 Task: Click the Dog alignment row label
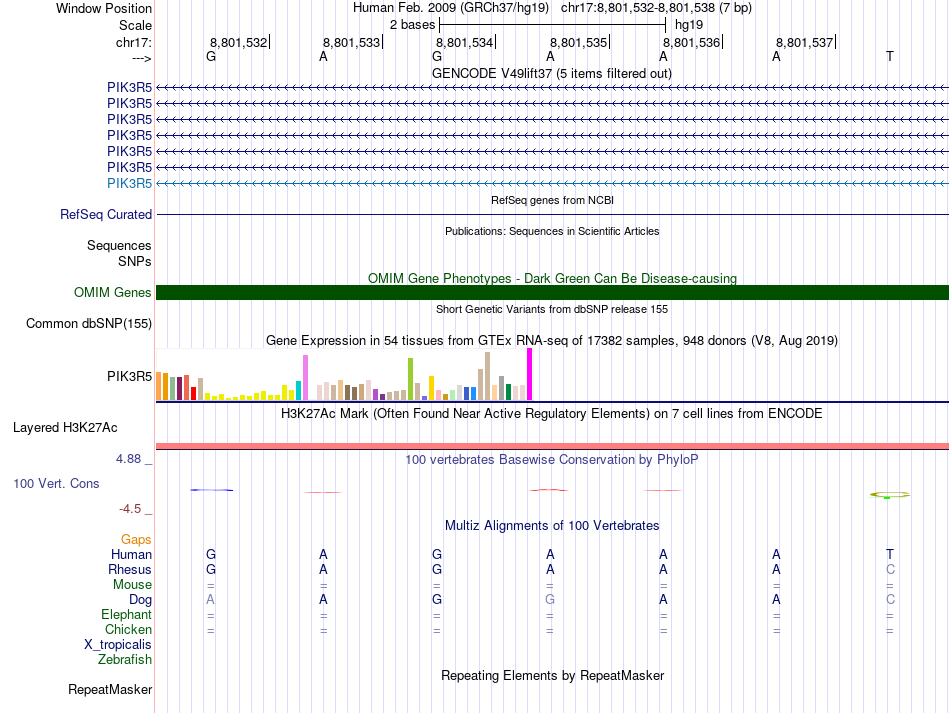point(140,600)
